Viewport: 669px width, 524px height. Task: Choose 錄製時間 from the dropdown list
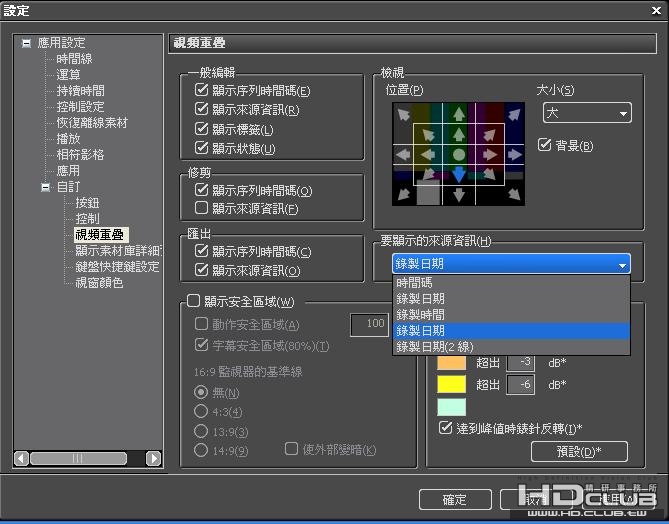(x=511, y=314)
